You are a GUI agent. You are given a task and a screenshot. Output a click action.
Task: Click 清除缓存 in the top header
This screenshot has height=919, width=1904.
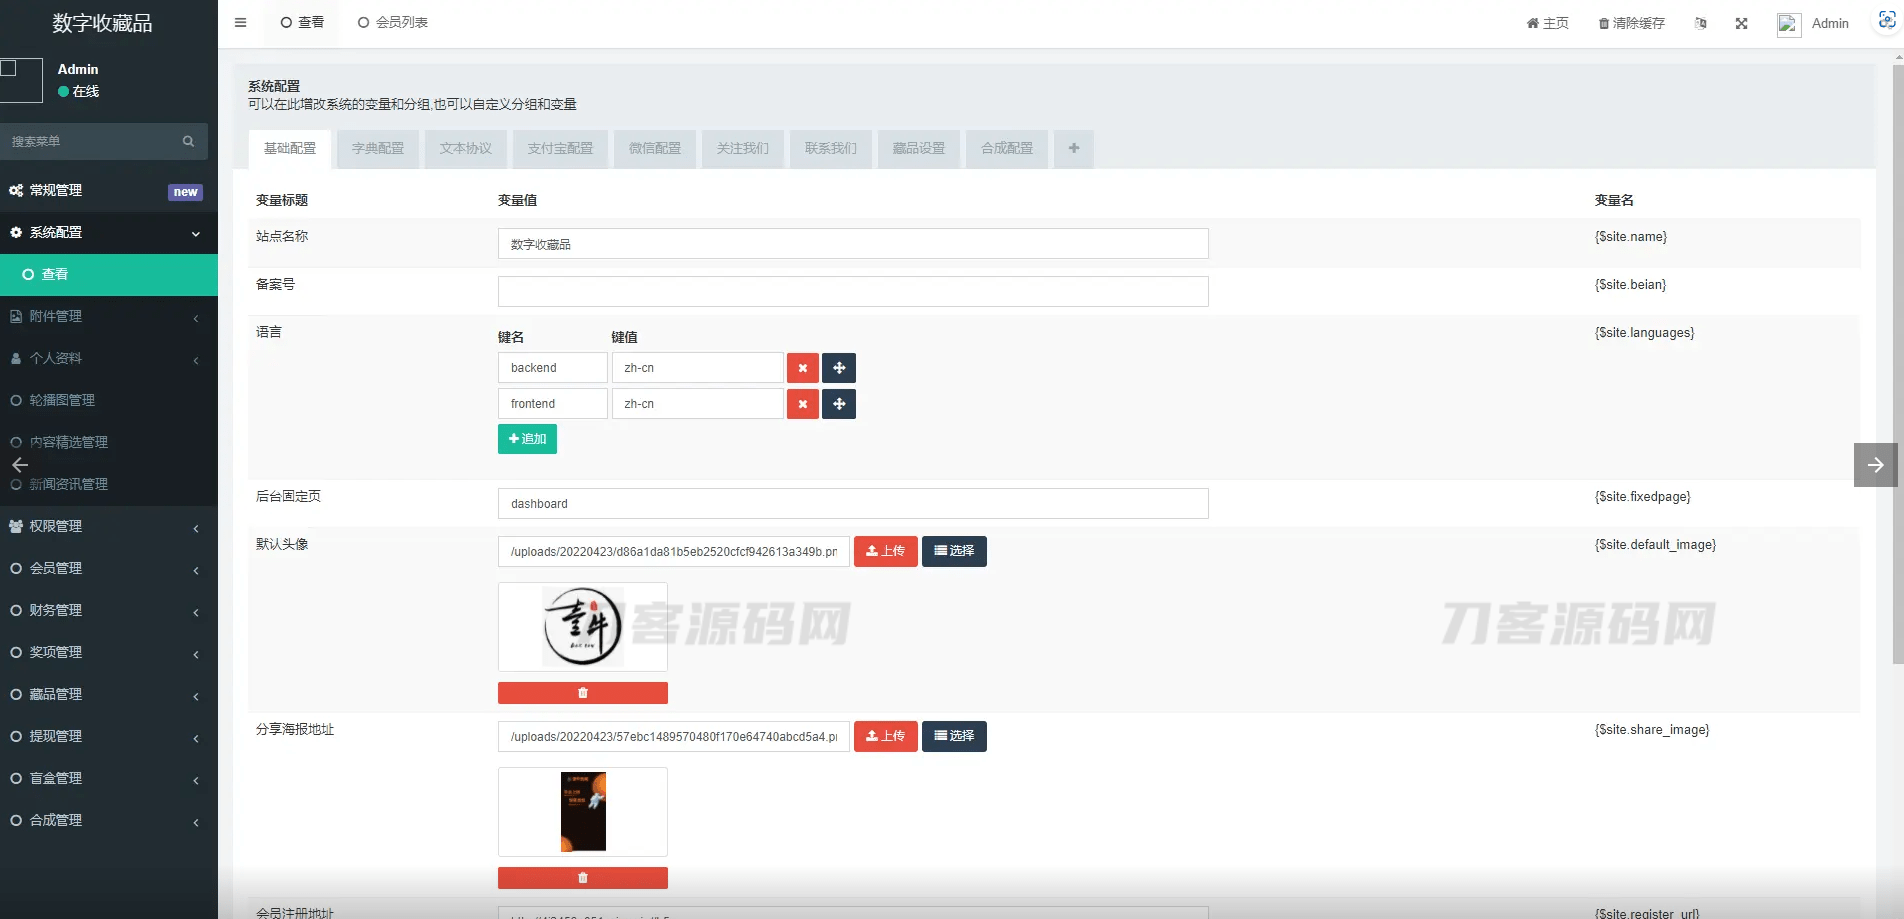[1631, 23]
